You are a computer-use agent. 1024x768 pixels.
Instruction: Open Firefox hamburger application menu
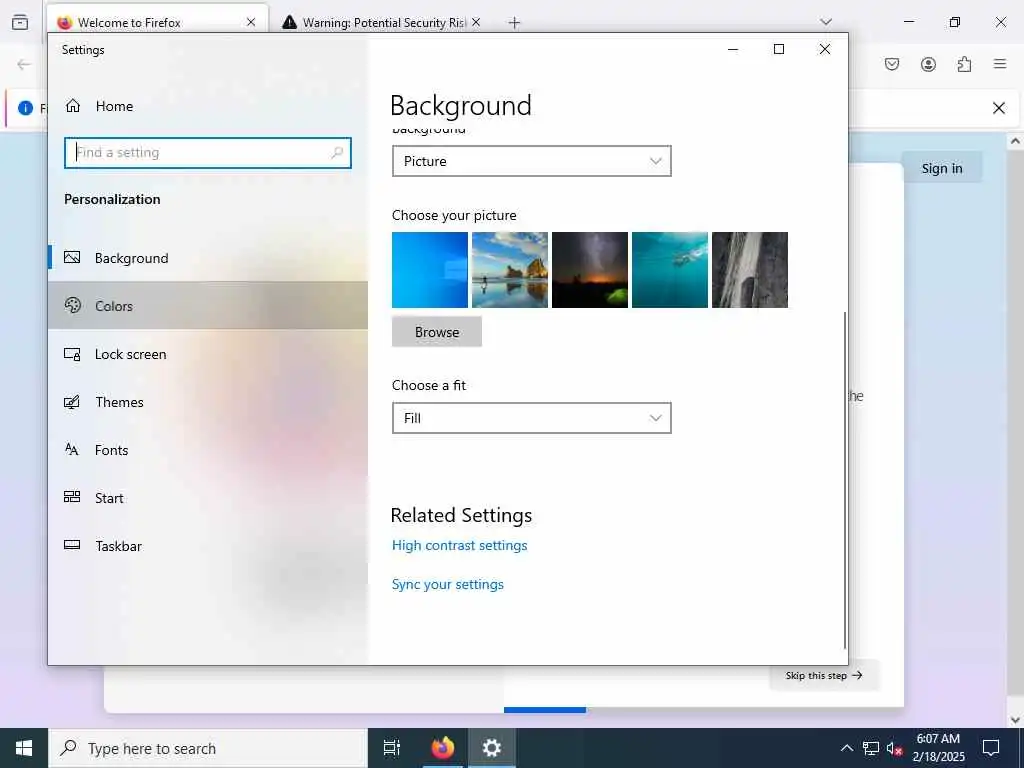point(1000,64)
